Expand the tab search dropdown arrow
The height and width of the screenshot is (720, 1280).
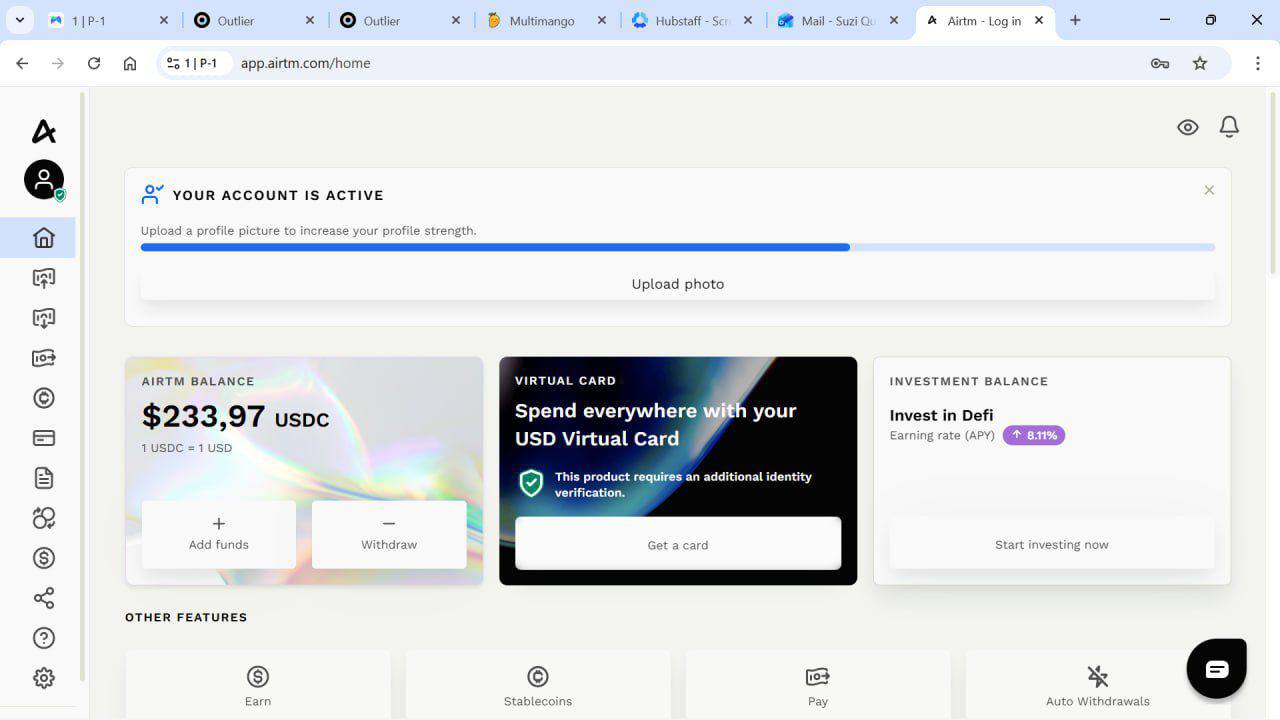[x=19, y=20]
